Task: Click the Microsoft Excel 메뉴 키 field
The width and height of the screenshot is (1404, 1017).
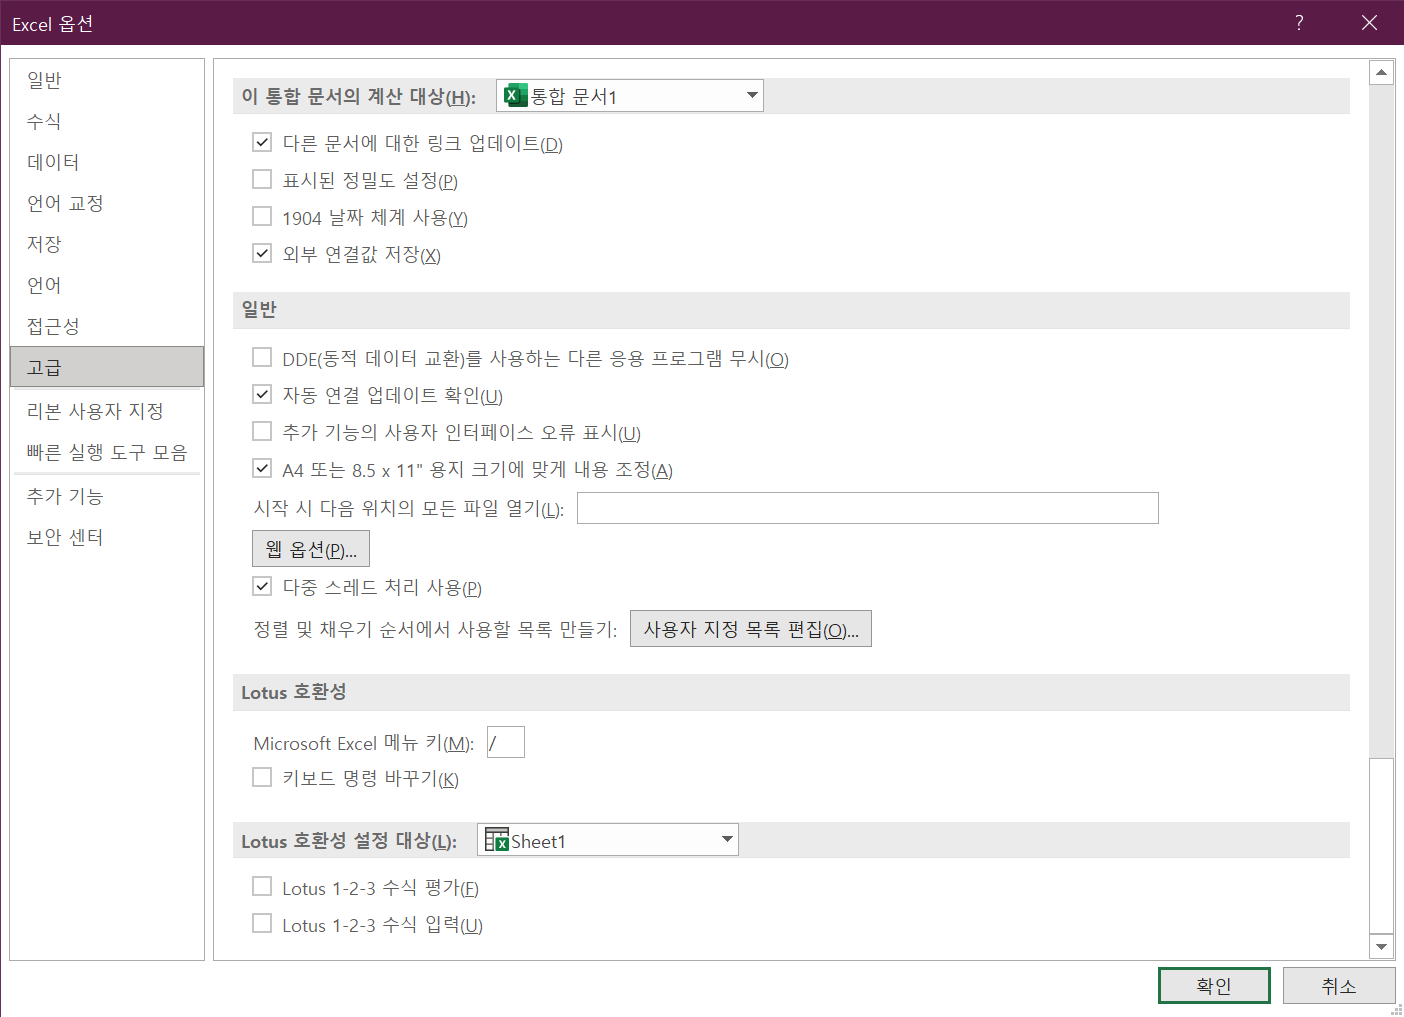Action: tap(506, 742)
